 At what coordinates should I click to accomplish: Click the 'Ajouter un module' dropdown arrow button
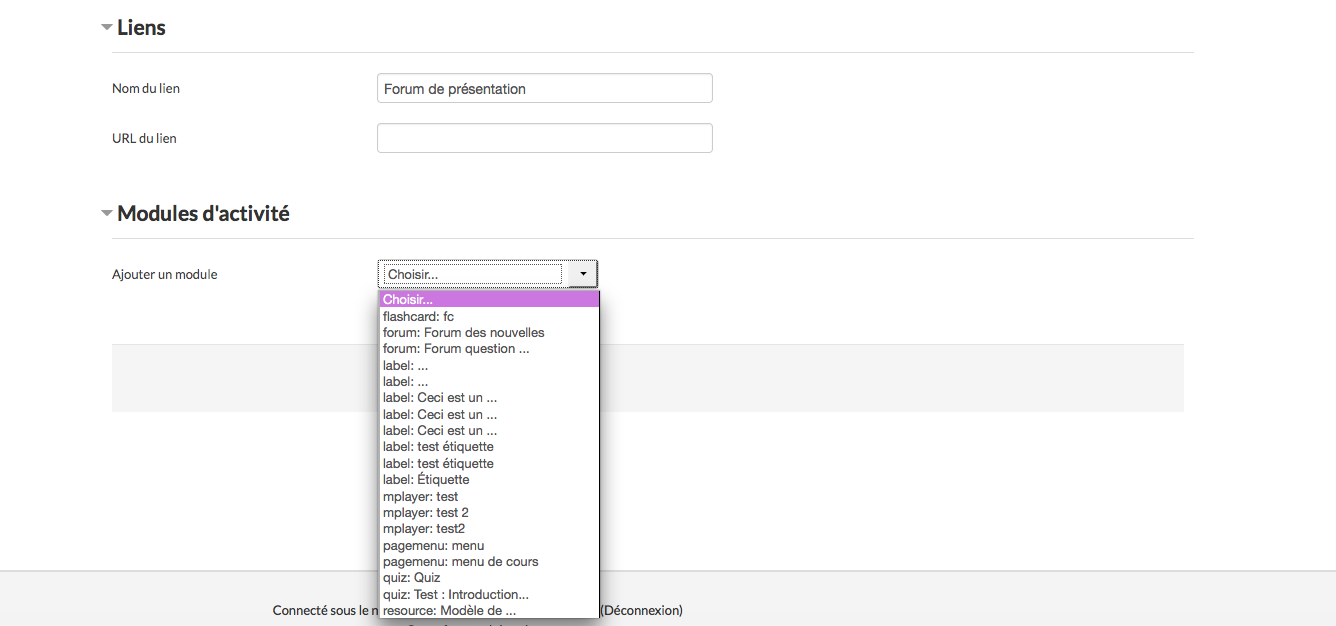pos(582,274)
